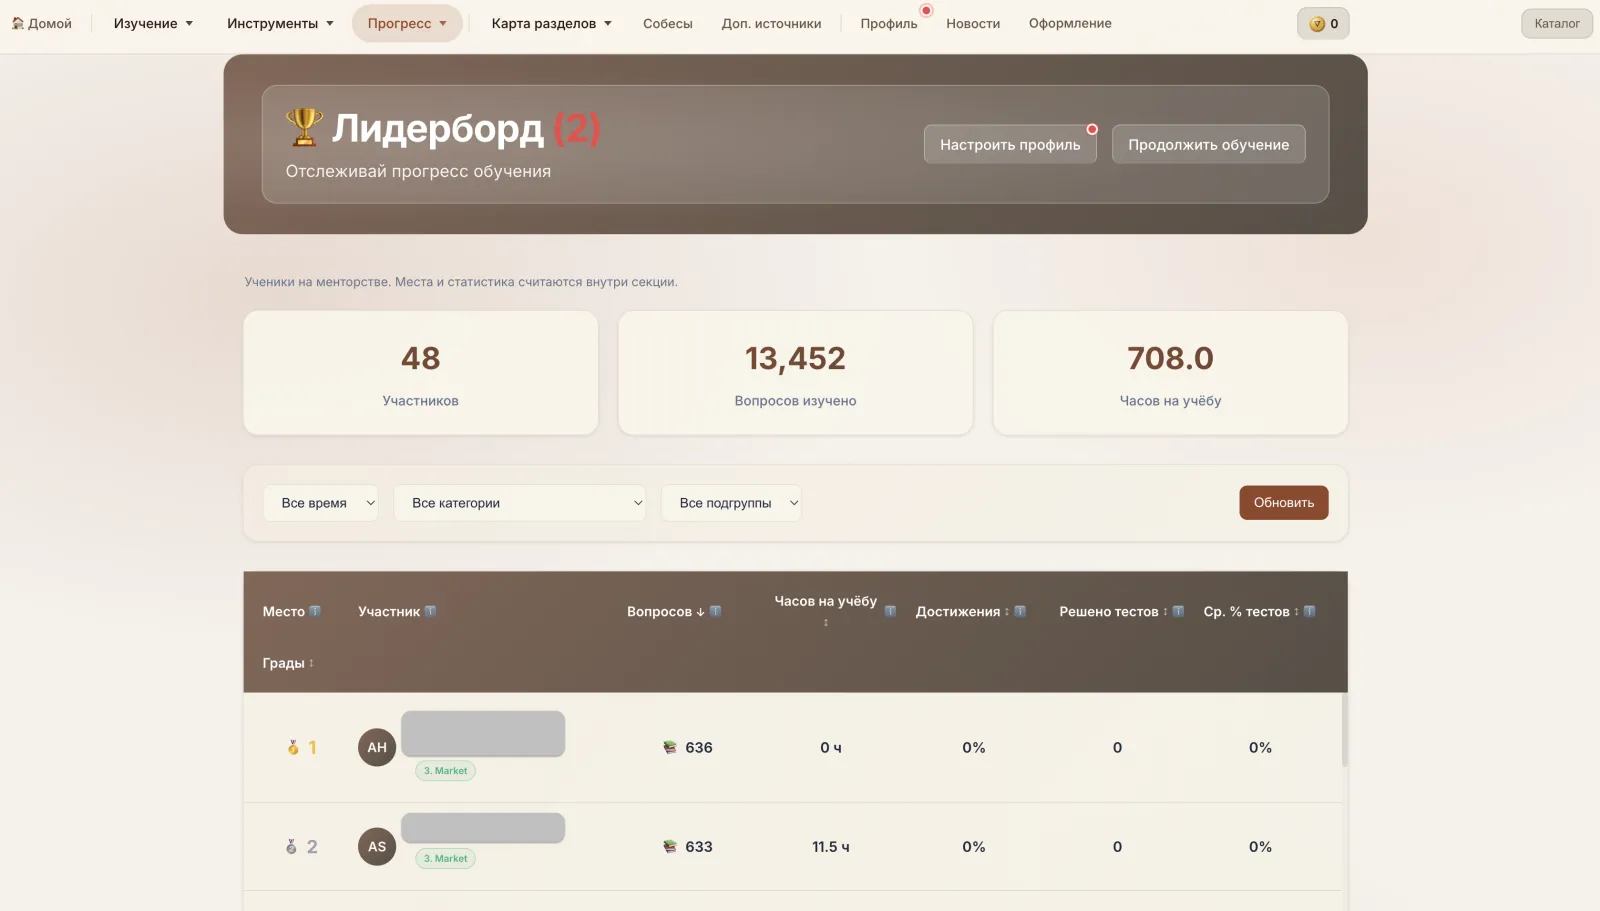Click the table's vertical scrollbar
This screenshot has height=911, width=1600.
1345,731
